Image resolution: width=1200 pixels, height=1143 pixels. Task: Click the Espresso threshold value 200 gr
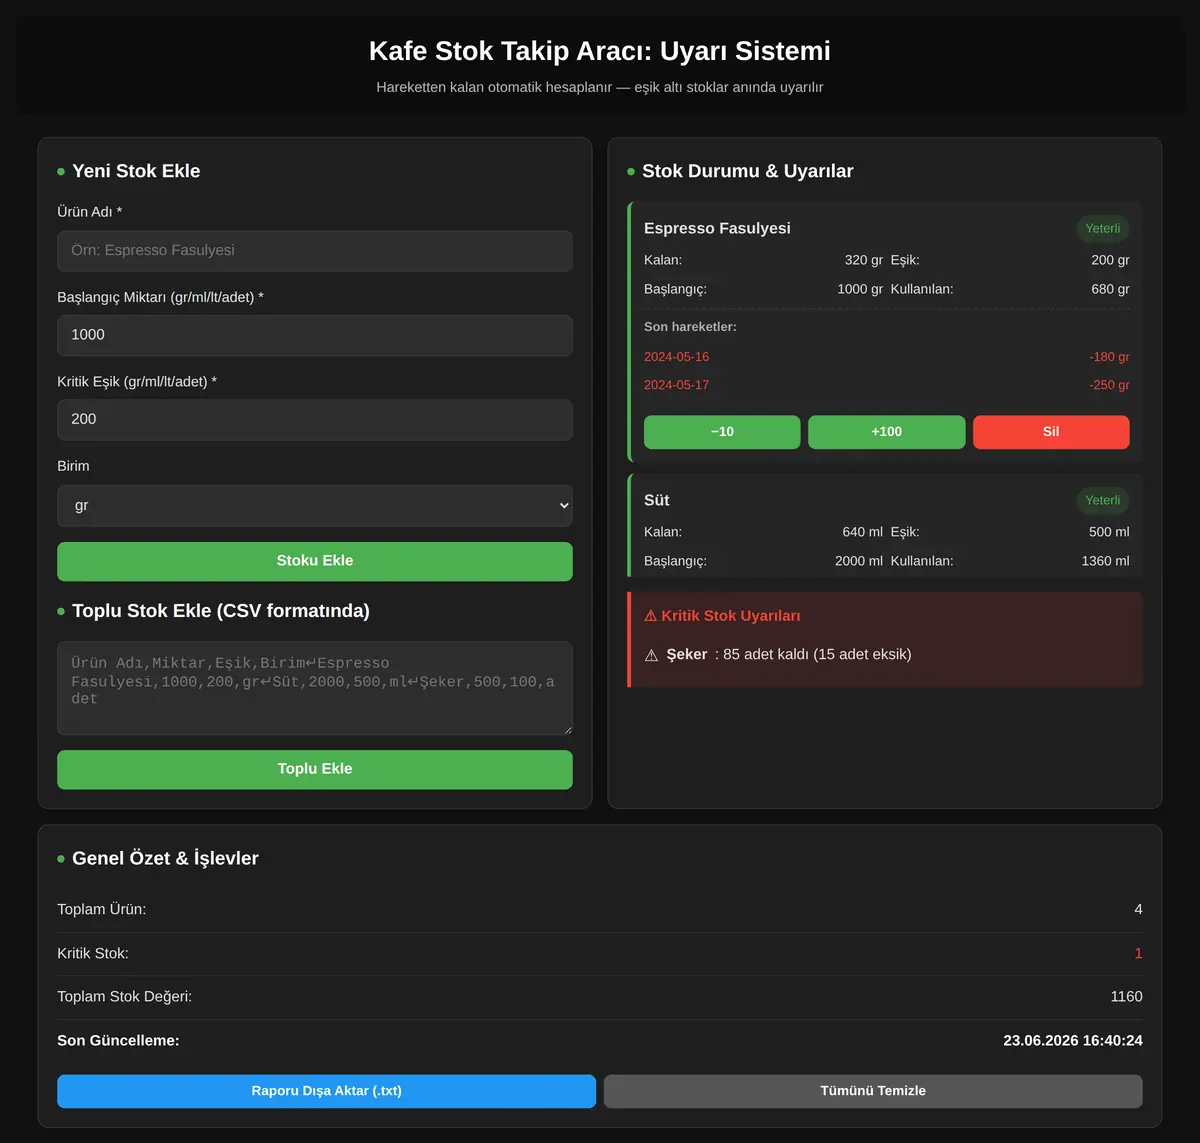(1110, 260)
